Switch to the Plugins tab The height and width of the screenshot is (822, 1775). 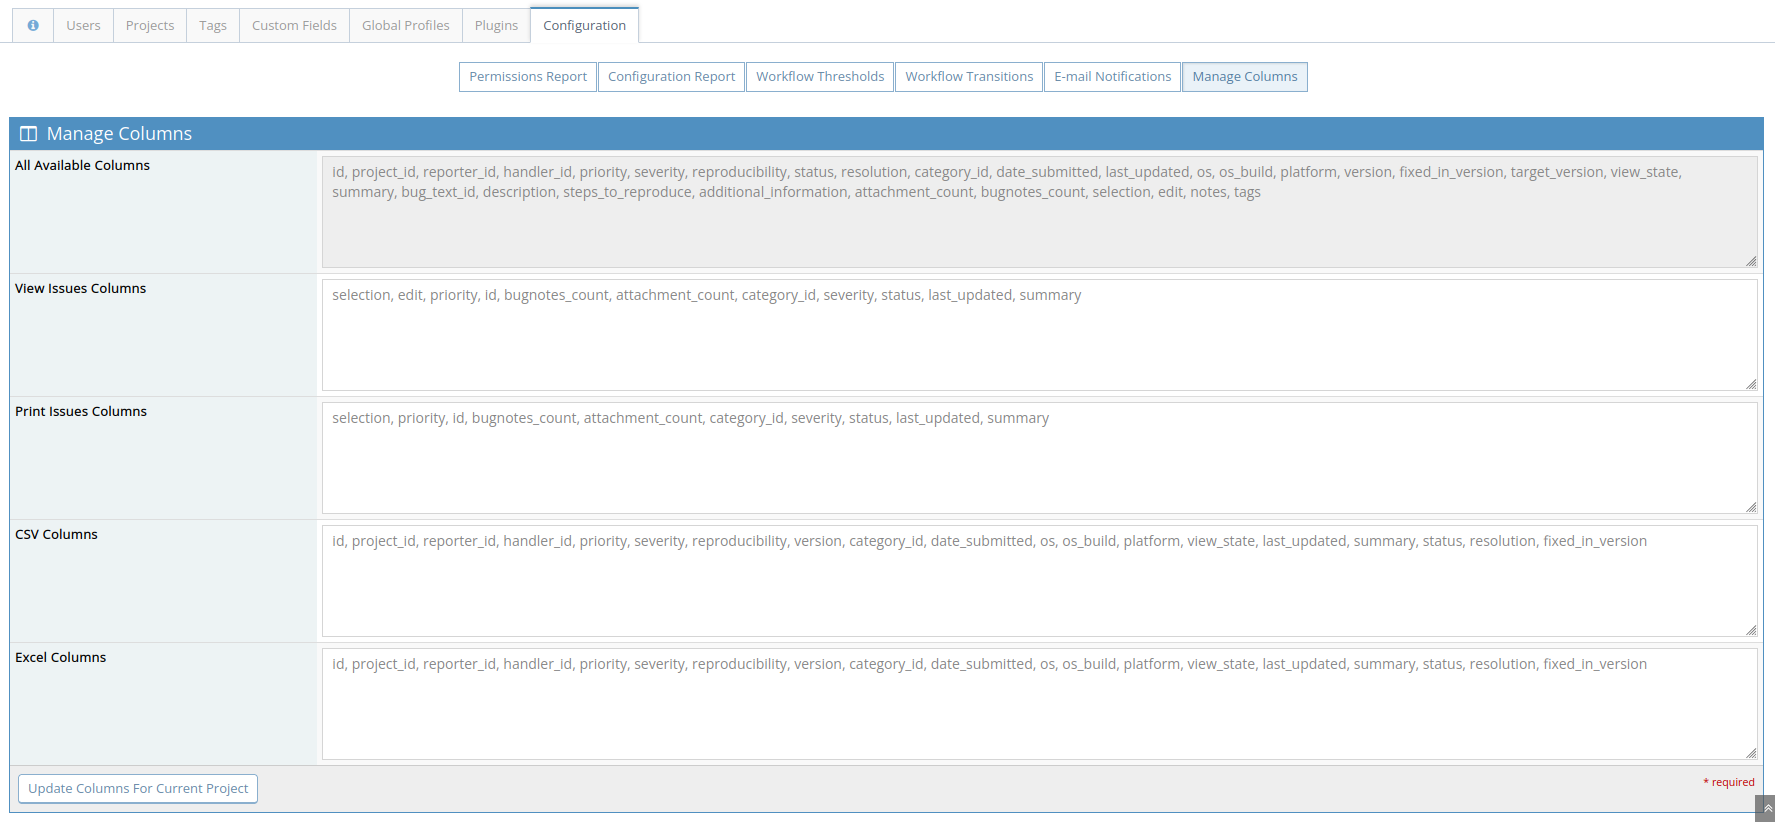(x=496, y=25)
